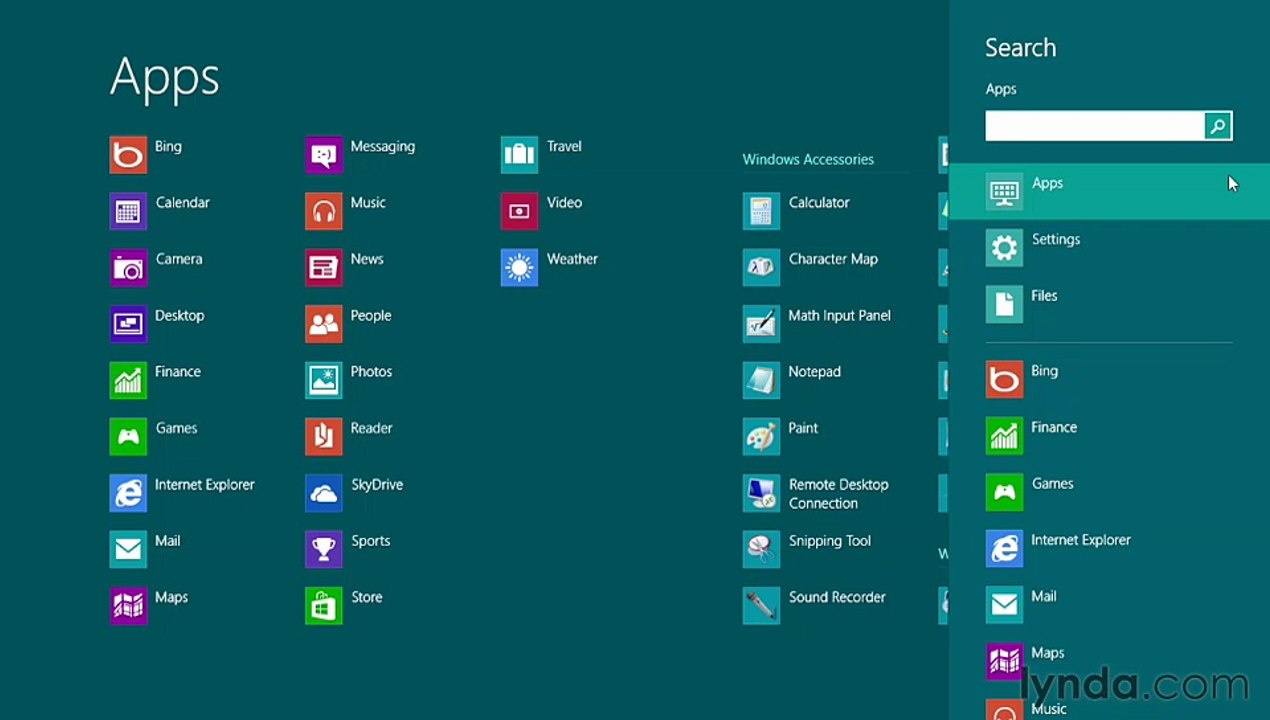Search within Mail in Search pane
This screenshot has width=1270, height=720.
1109,604
